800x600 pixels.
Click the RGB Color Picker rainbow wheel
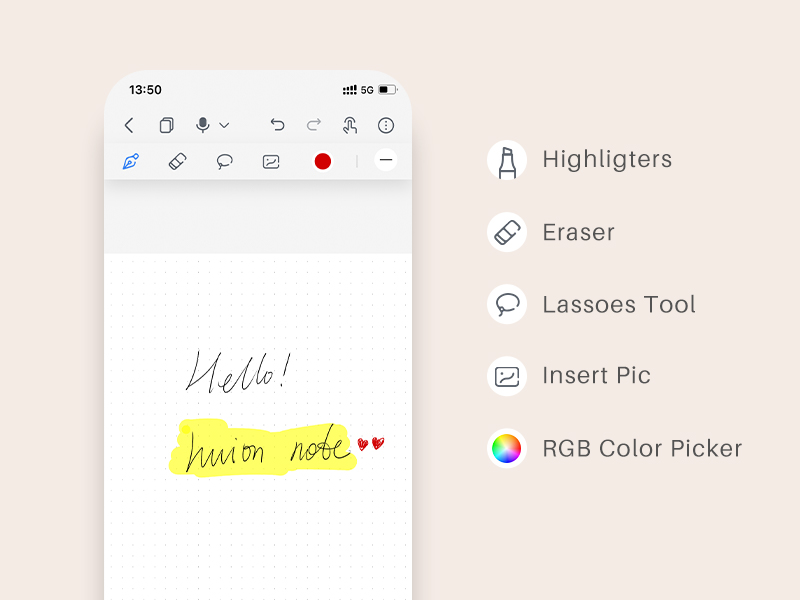click(507, 448)
